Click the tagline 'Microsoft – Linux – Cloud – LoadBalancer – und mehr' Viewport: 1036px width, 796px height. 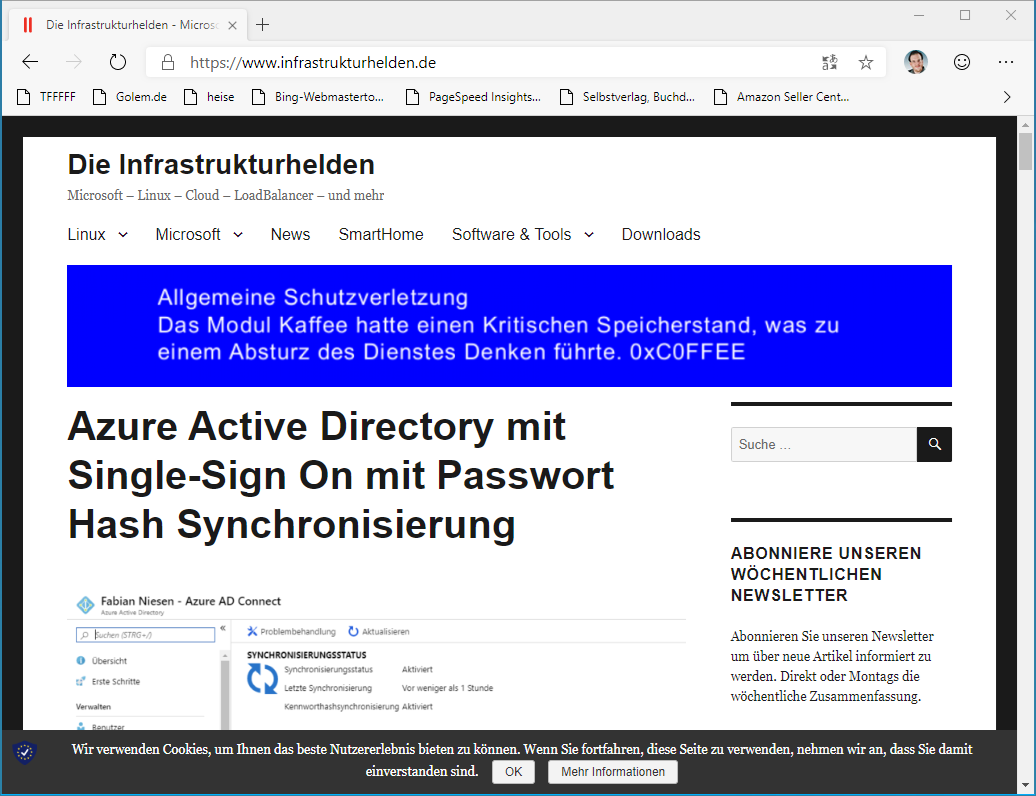pyautogui.click(x=225, y=196)
